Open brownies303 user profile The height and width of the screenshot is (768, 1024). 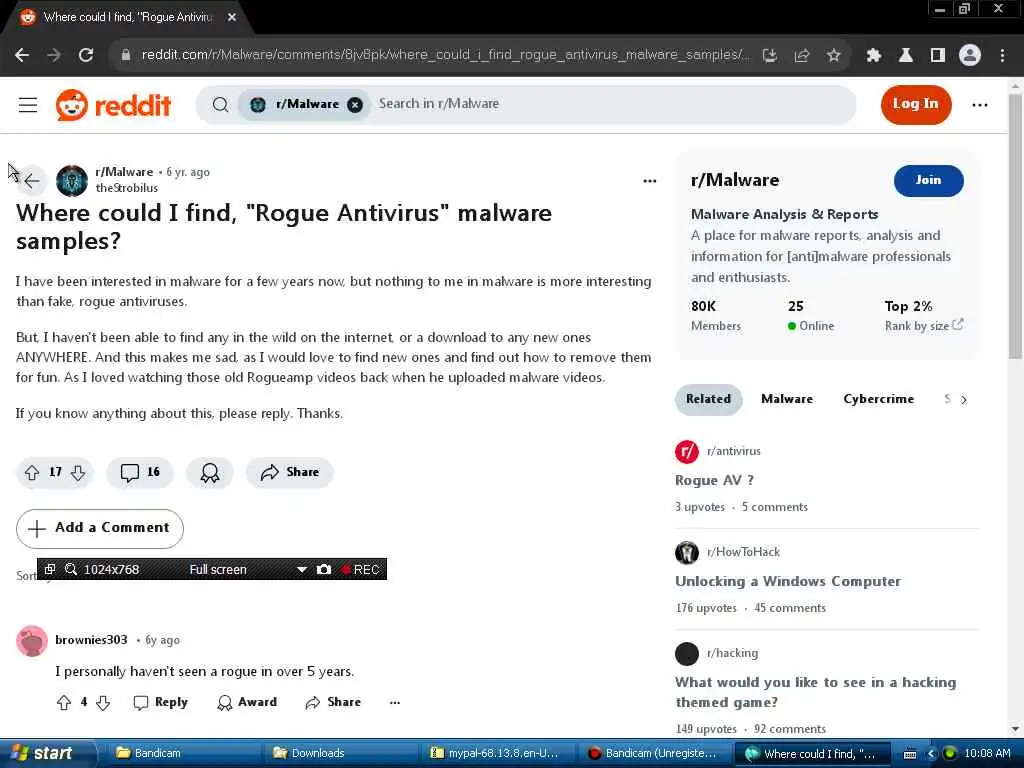pos(91,640)
